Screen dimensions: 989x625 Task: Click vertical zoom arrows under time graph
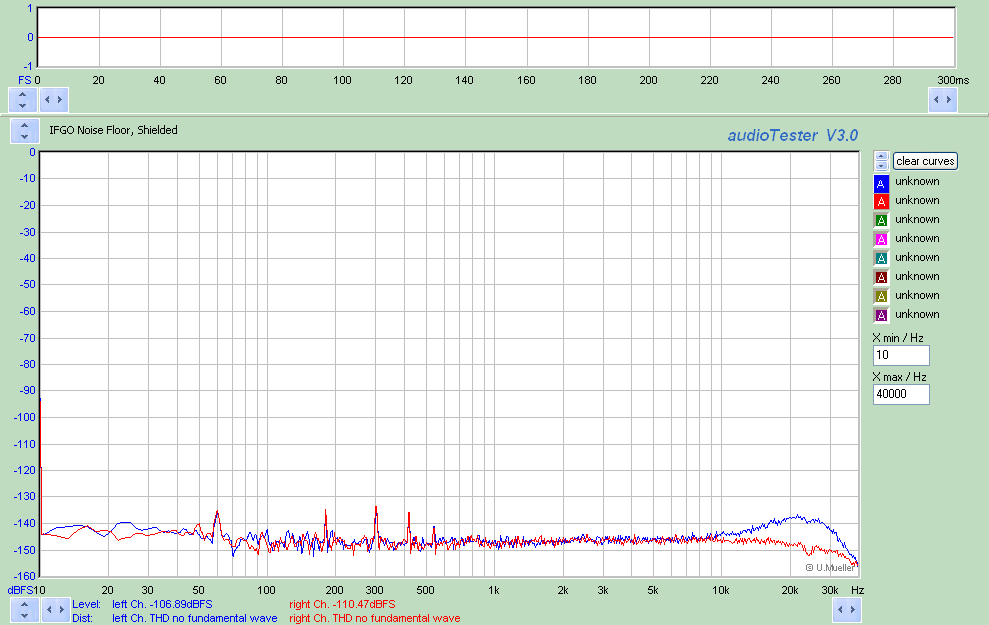pyautogui.click(x=23, y=99)
